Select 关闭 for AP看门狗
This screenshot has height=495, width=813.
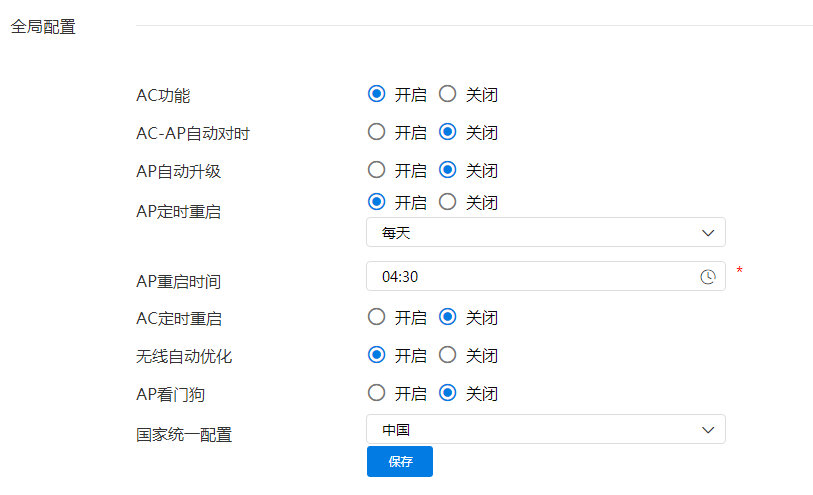tap(448, 392)
